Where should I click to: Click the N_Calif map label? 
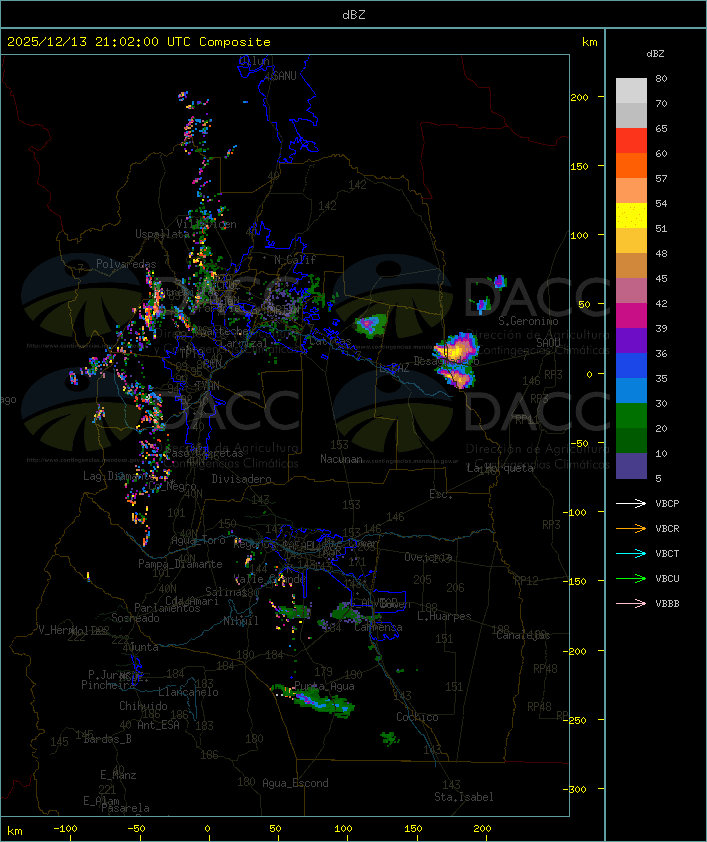click(295, 259)
